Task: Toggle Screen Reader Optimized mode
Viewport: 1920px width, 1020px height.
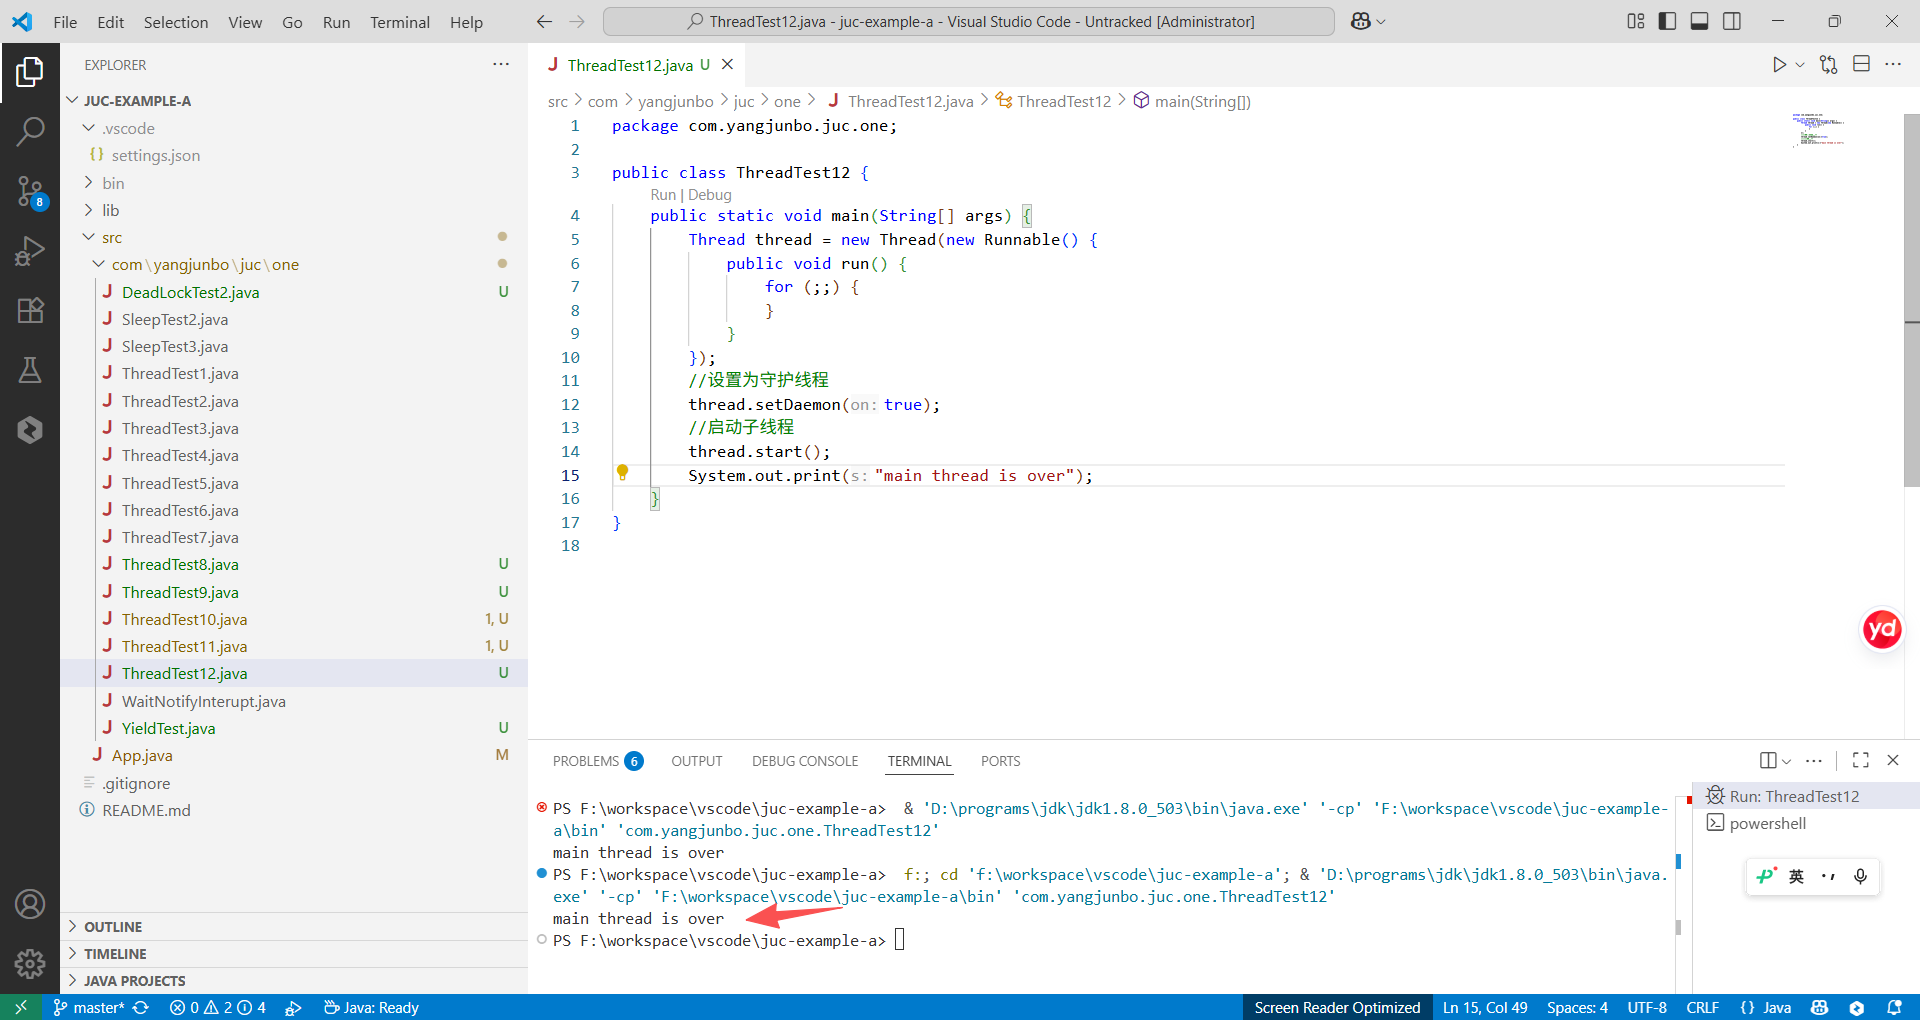Action: click(1337, 1007)
